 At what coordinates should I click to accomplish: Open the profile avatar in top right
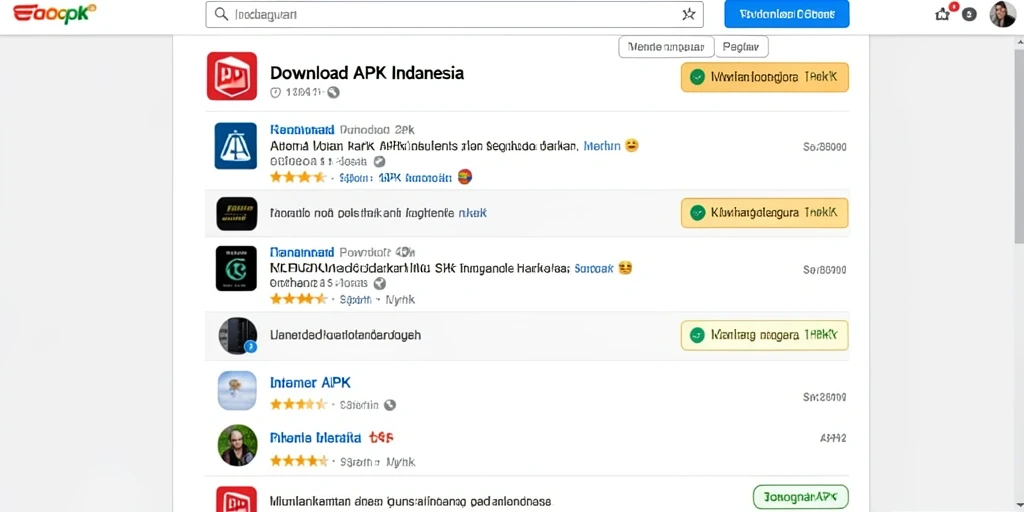pyautogui.click(x=1002, y=14)
